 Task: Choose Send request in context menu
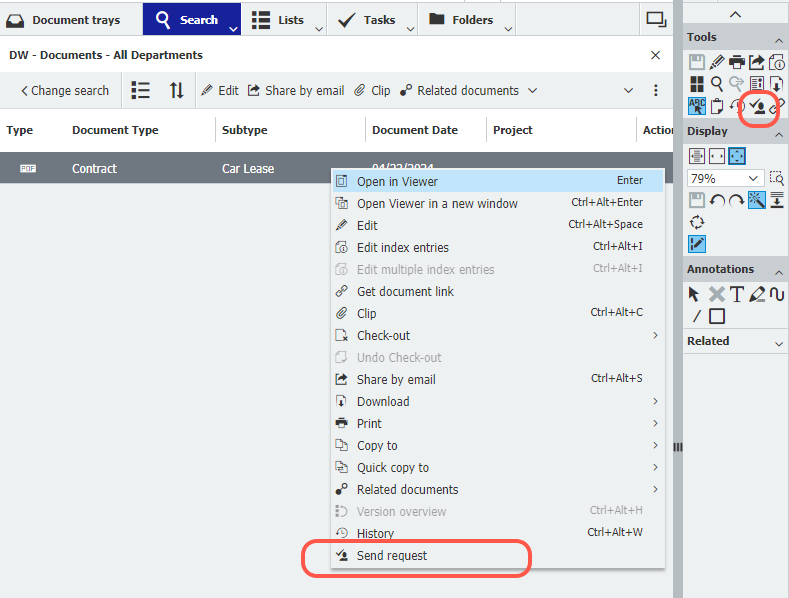click(498, 556)
